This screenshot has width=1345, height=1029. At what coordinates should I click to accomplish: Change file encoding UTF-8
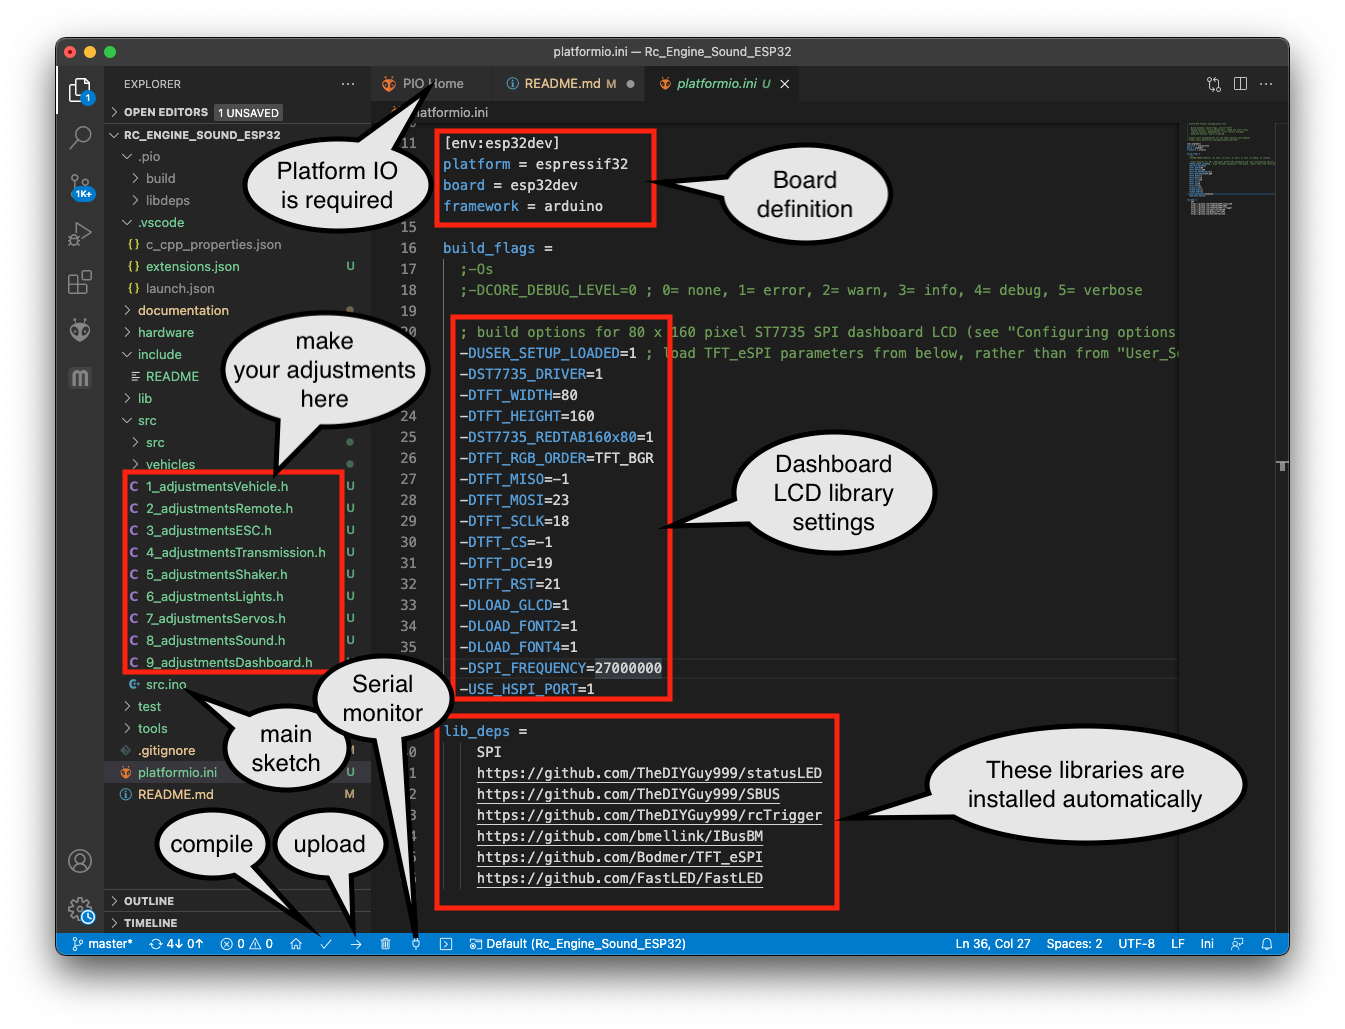[1136, 944]
